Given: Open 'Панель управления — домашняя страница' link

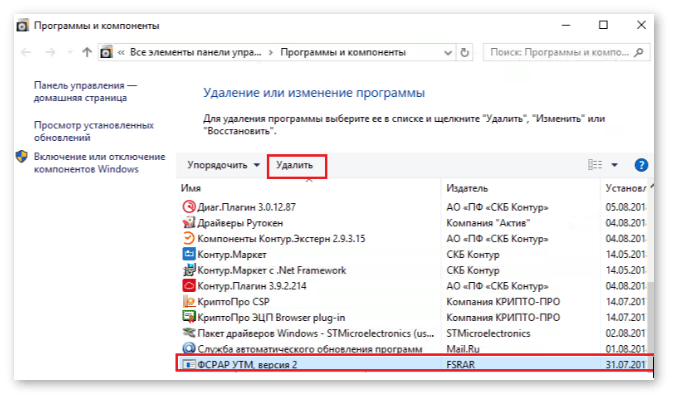Looking at the screenshot, I should (85, 91).
